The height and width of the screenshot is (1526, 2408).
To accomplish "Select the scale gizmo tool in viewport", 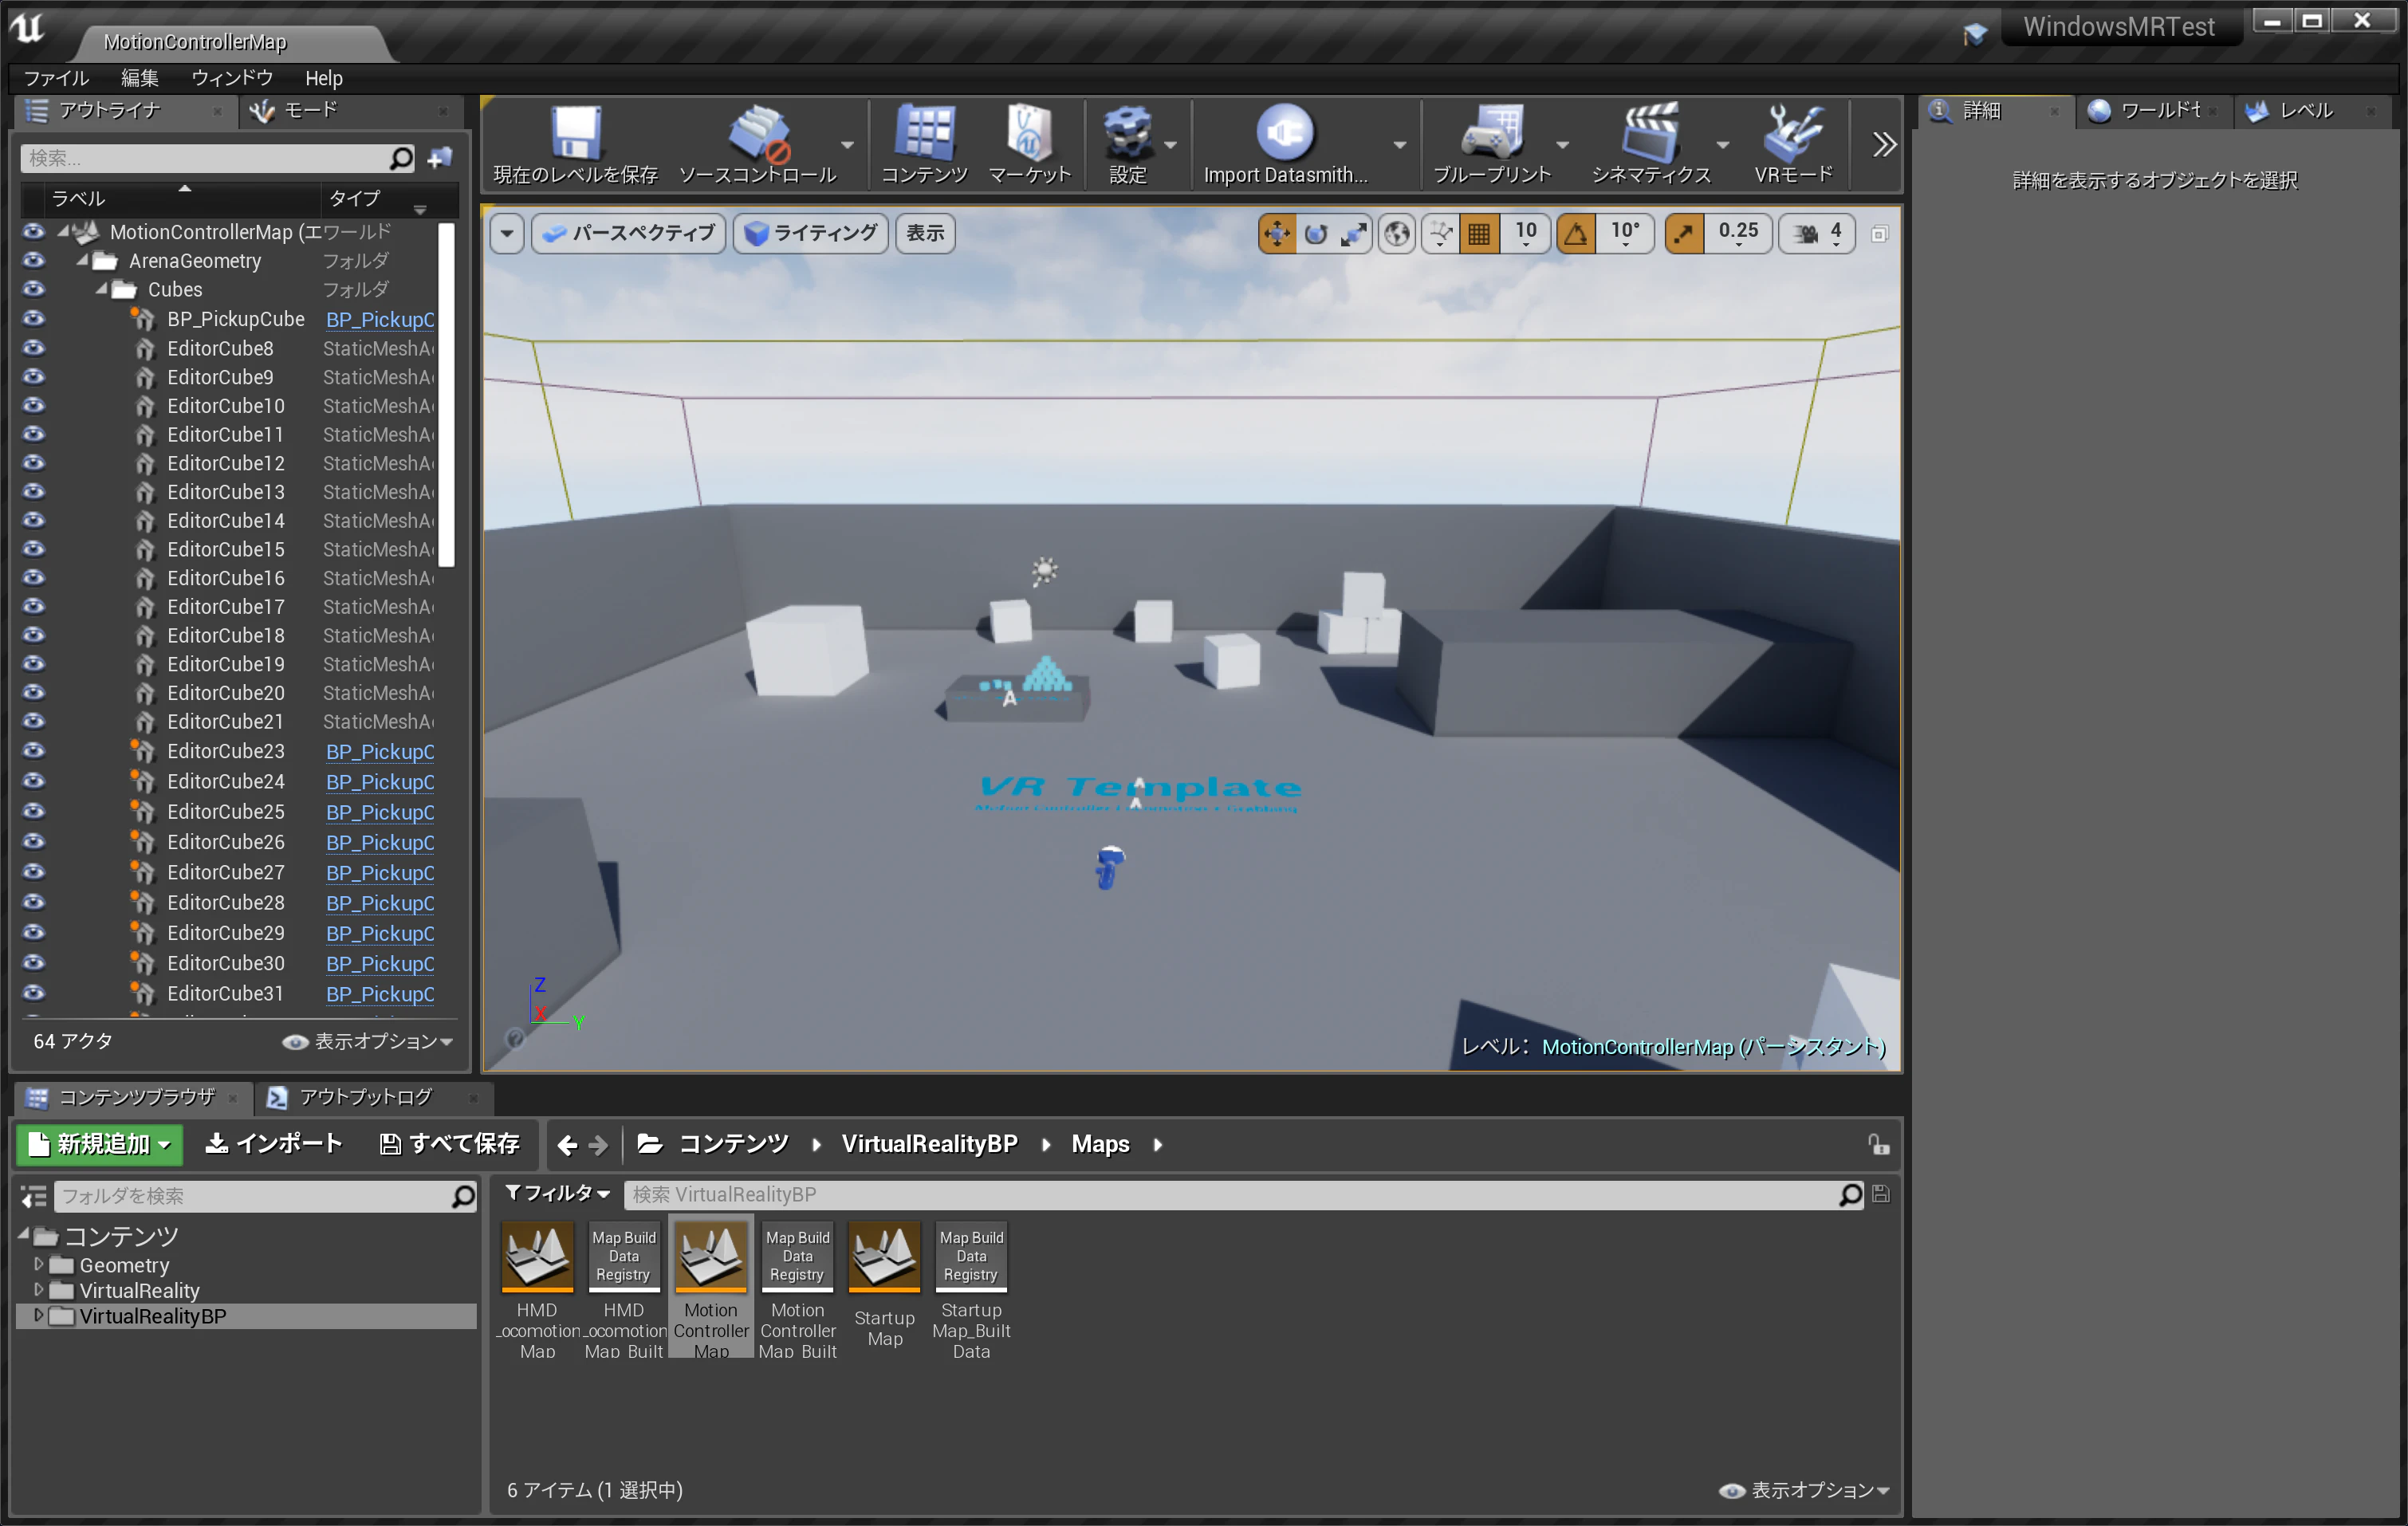I will [1353, 234].
